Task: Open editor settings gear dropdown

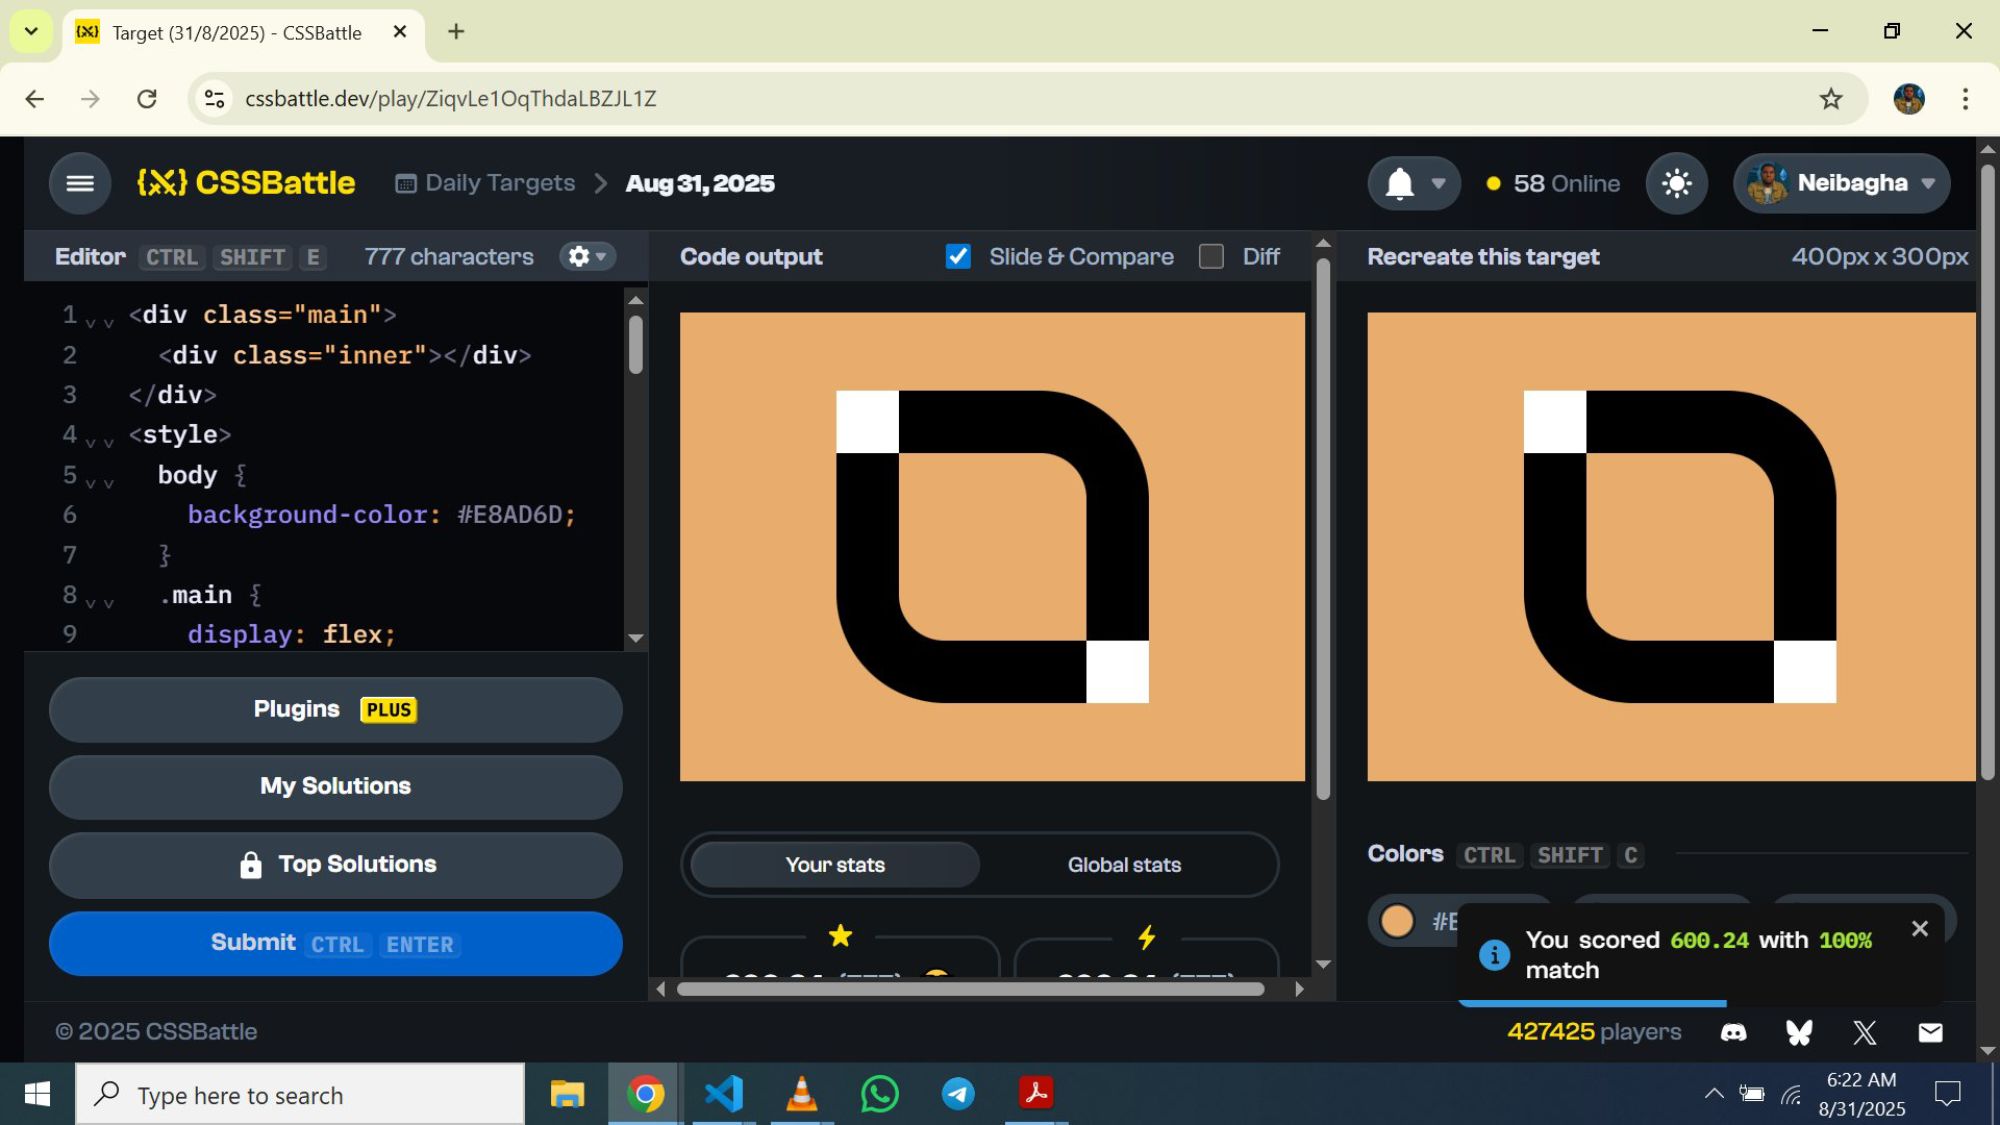Action: click(587, 257)
